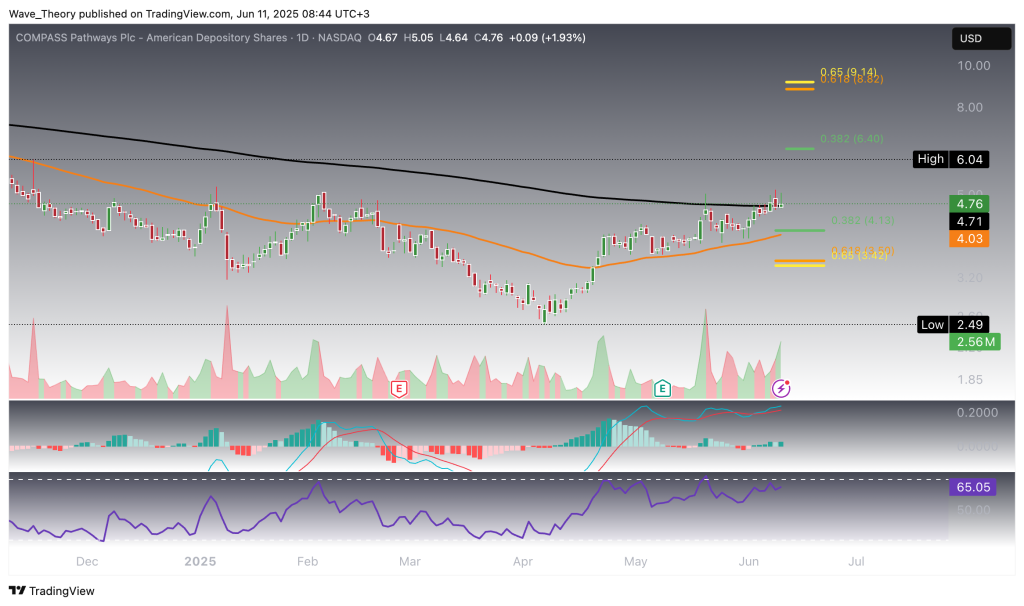
Task: Click the 6.04 high price tag
Action: (969, 159)
